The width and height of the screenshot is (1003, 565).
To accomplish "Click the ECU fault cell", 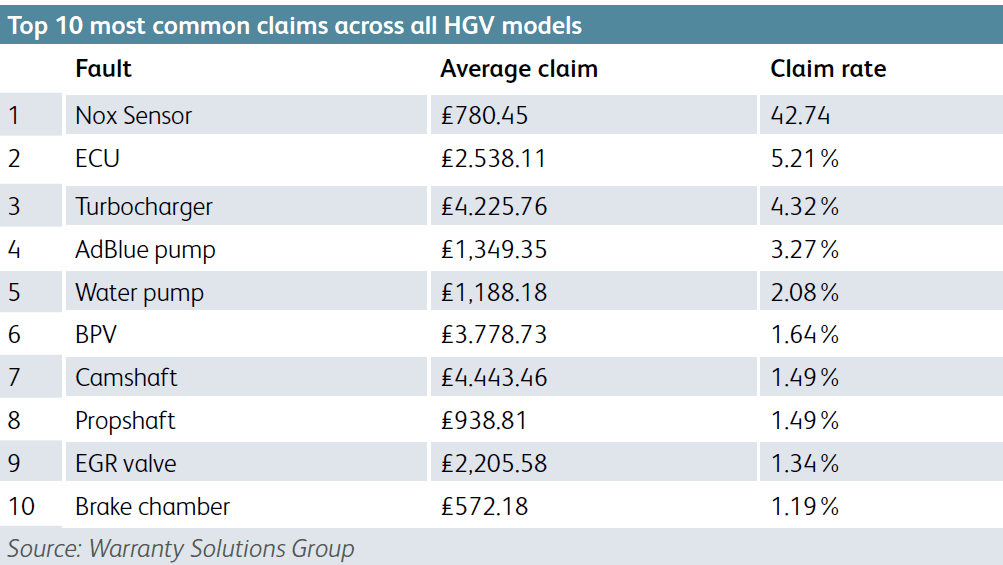I will pos(98,158).
